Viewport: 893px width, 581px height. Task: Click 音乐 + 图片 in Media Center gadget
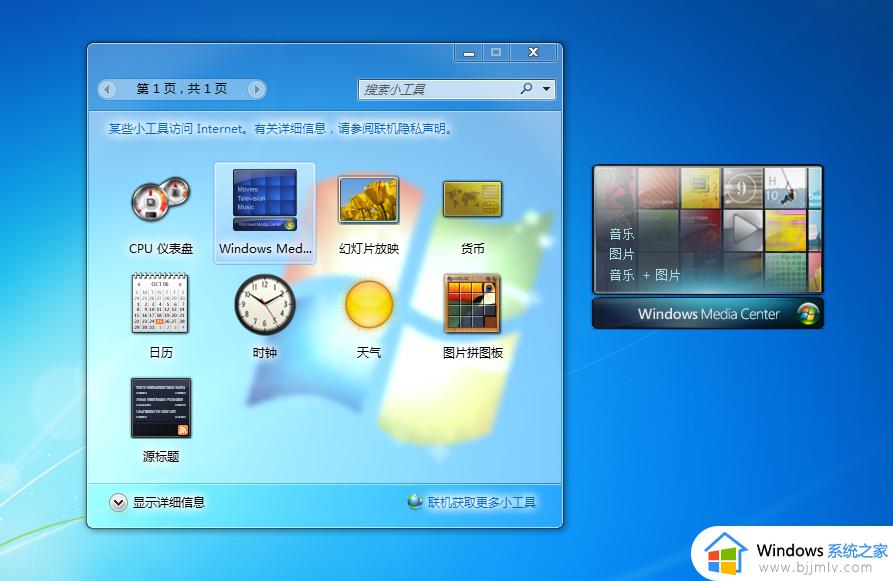(x=645, y=275)
